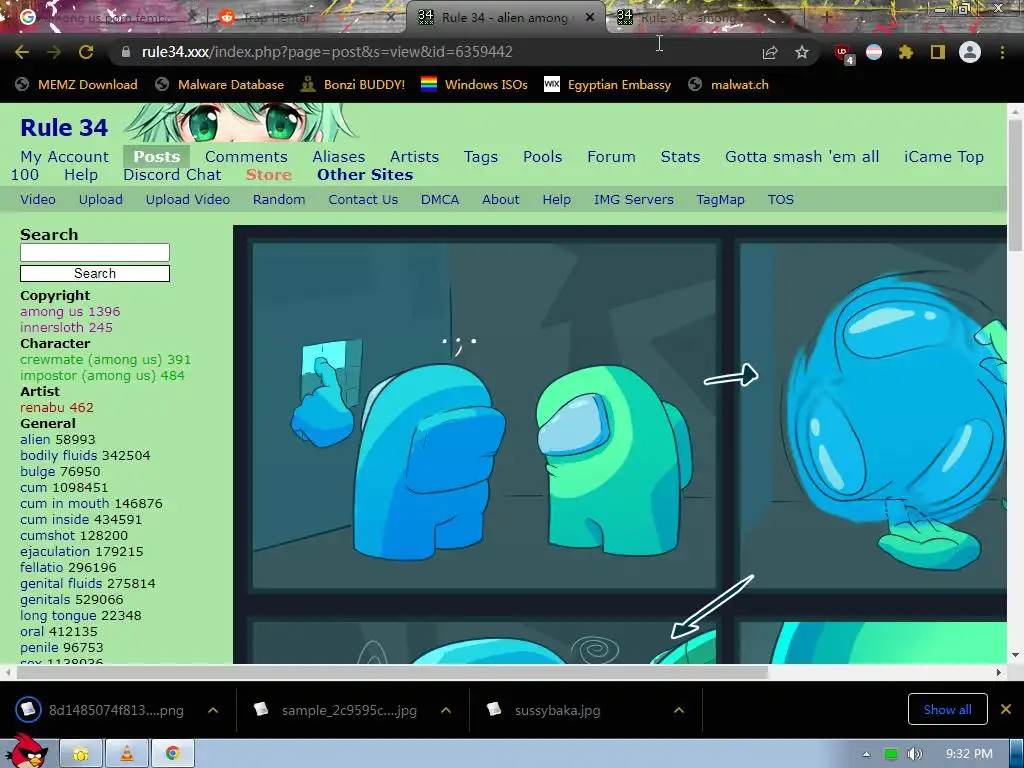Expand options for the sample_2c9595c jpg download
The width and height of the screenshot is (1024, 768).
coord(446,710)
